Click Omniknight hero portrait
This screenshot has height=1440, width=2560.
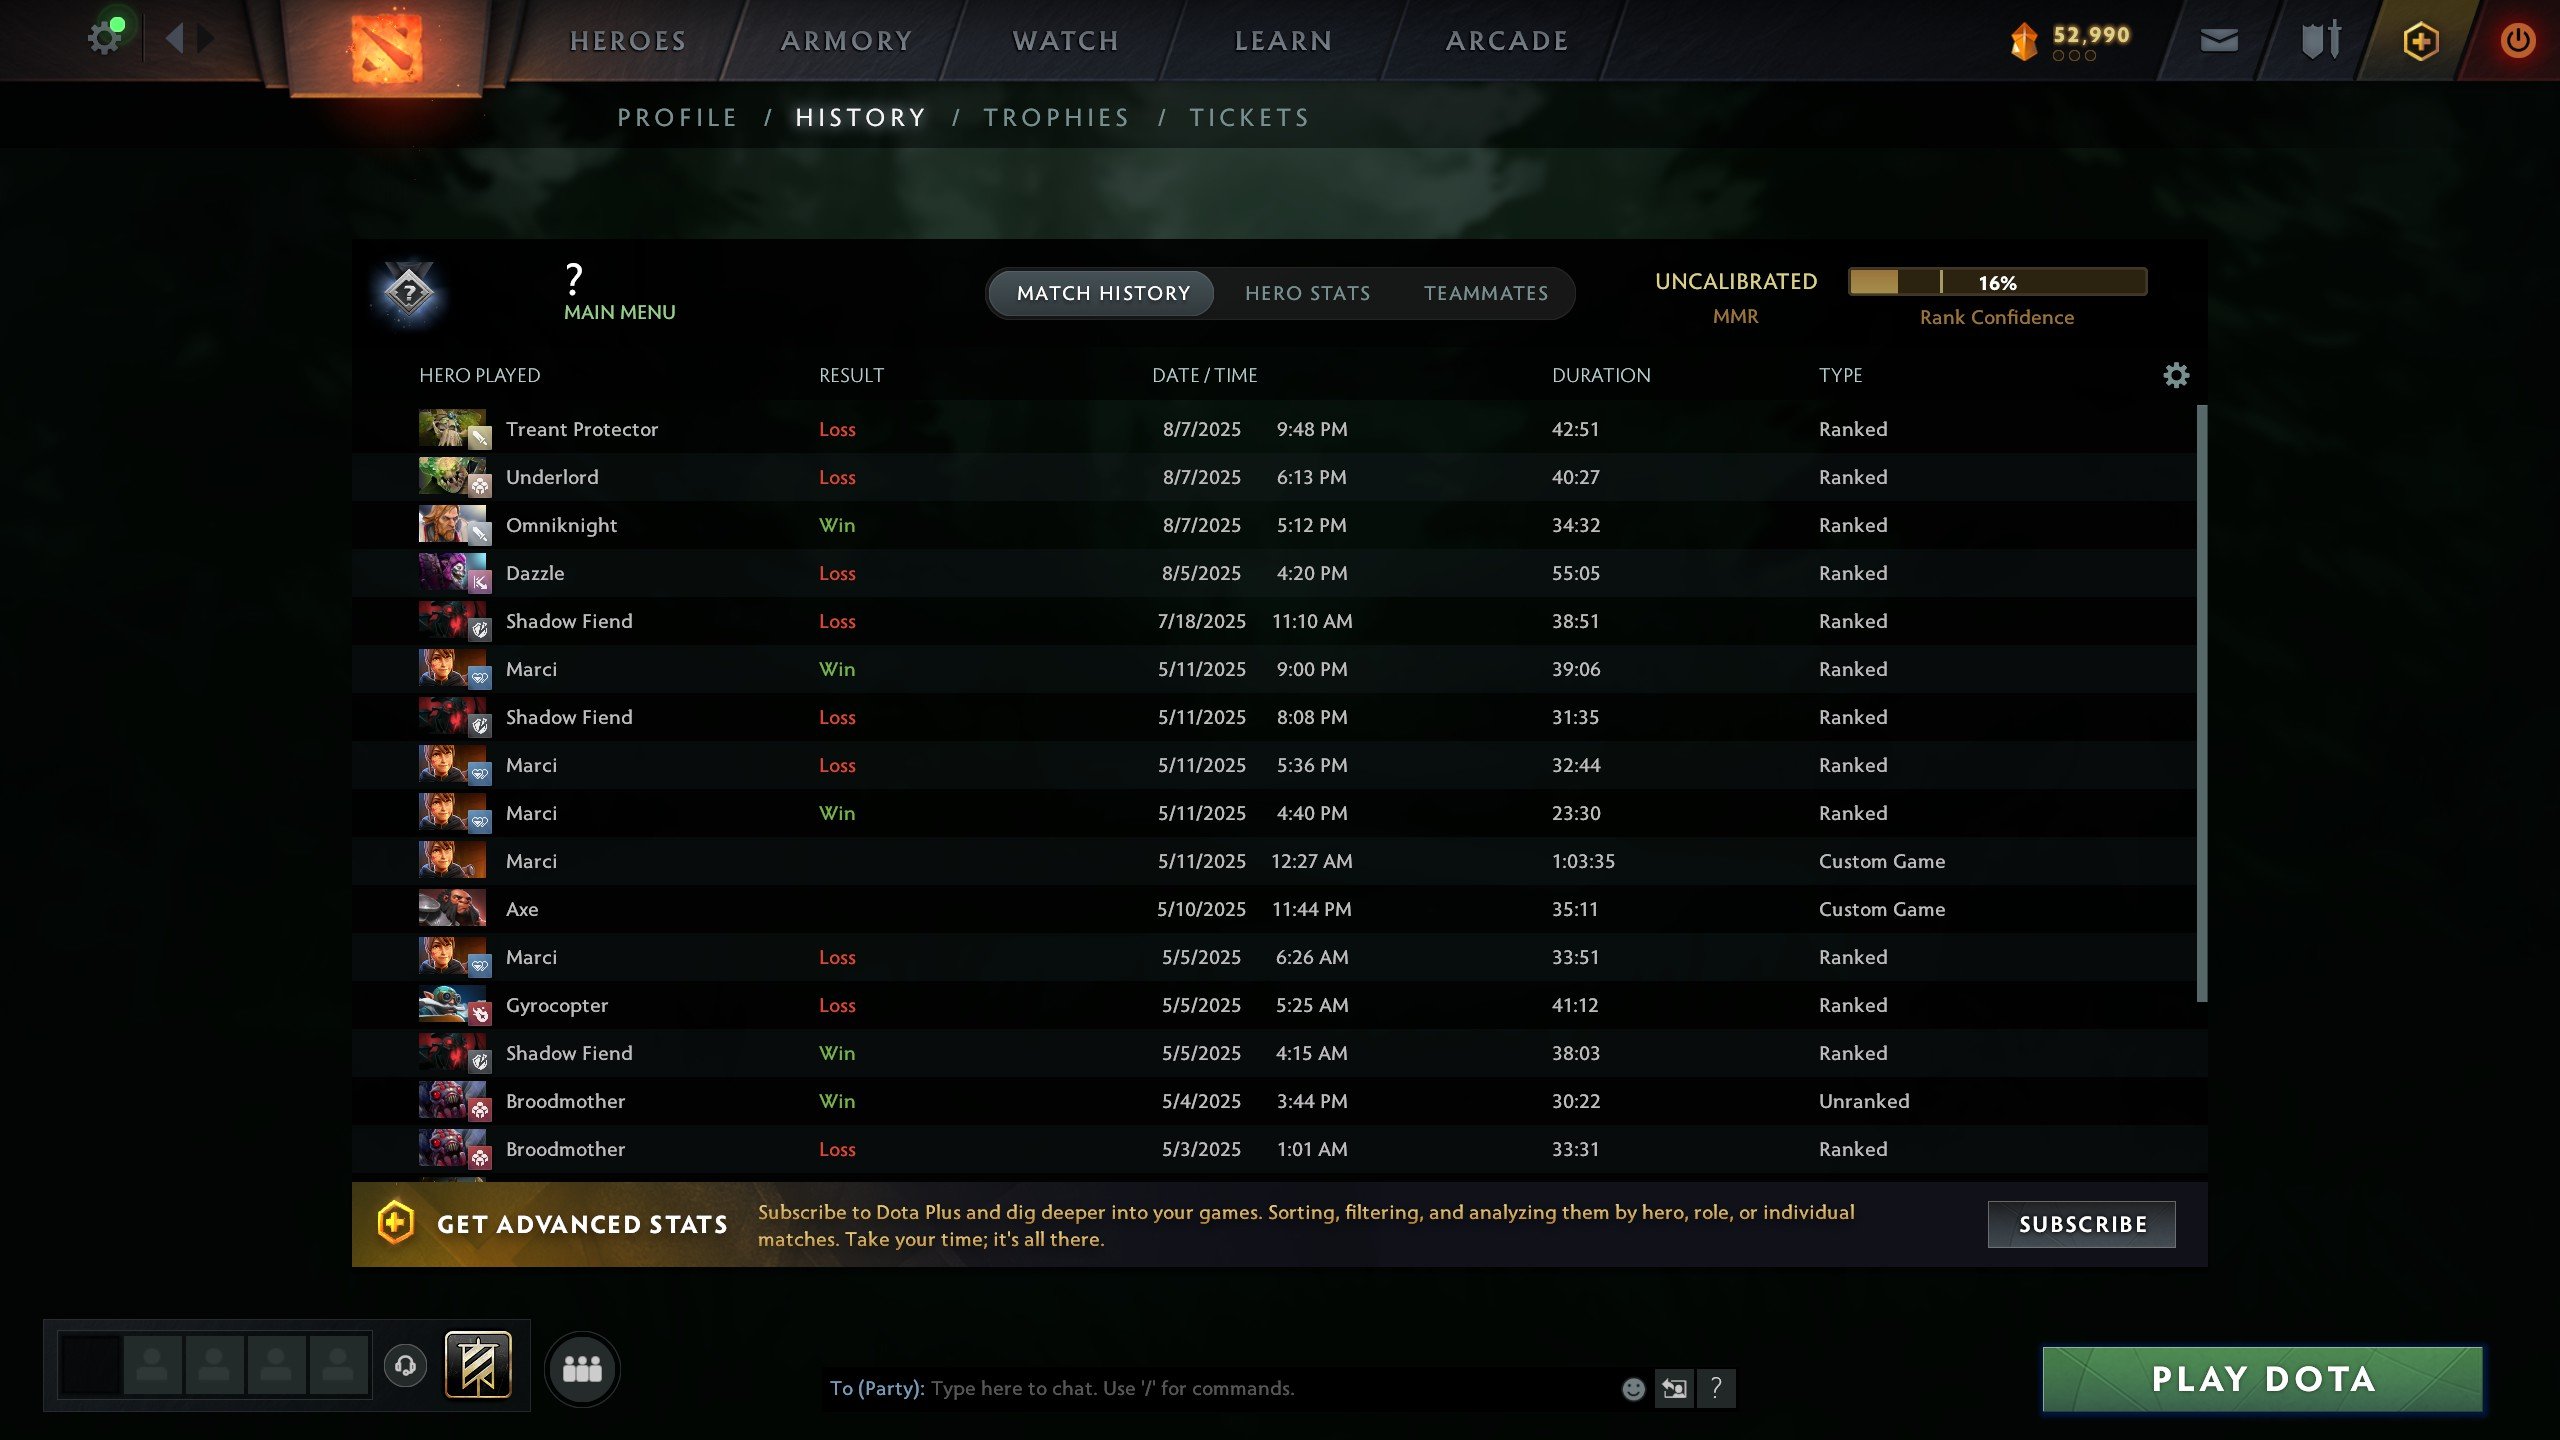(452, 524)
